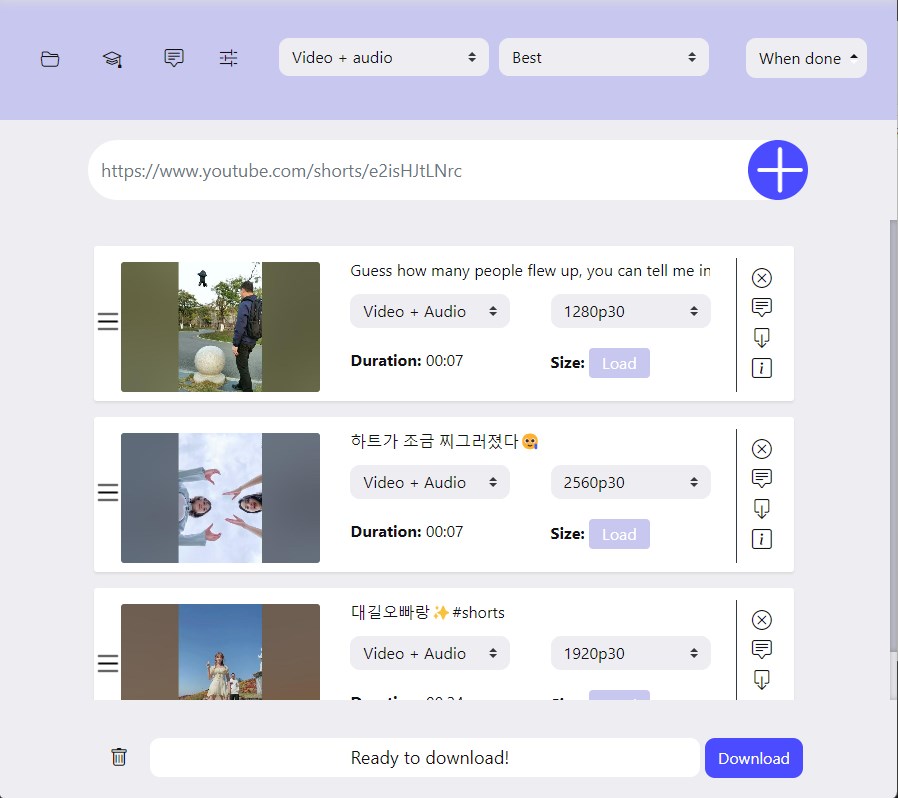This screenshot has height=798, width=898.
Task: Open the 2560p30 quality dropdown
Action: 631,482
